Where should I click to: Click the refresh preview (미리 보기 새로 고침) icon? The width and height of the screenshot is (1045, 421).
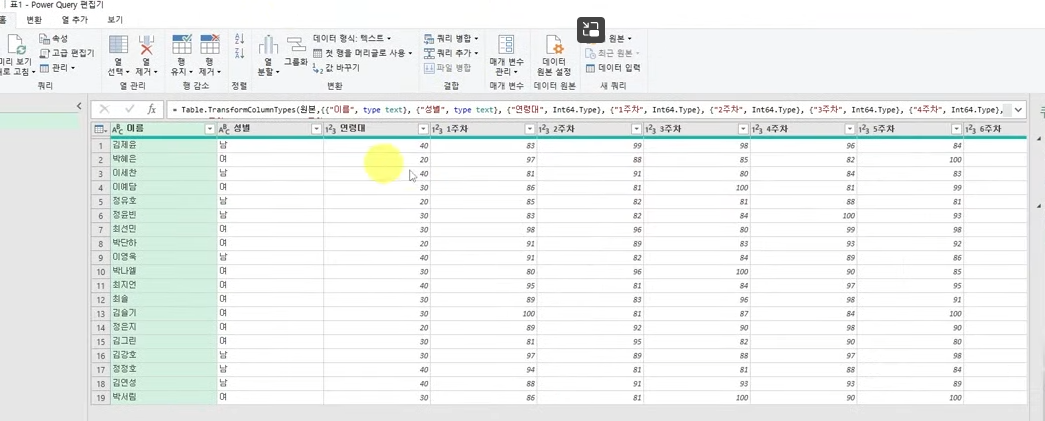[16, 45]
